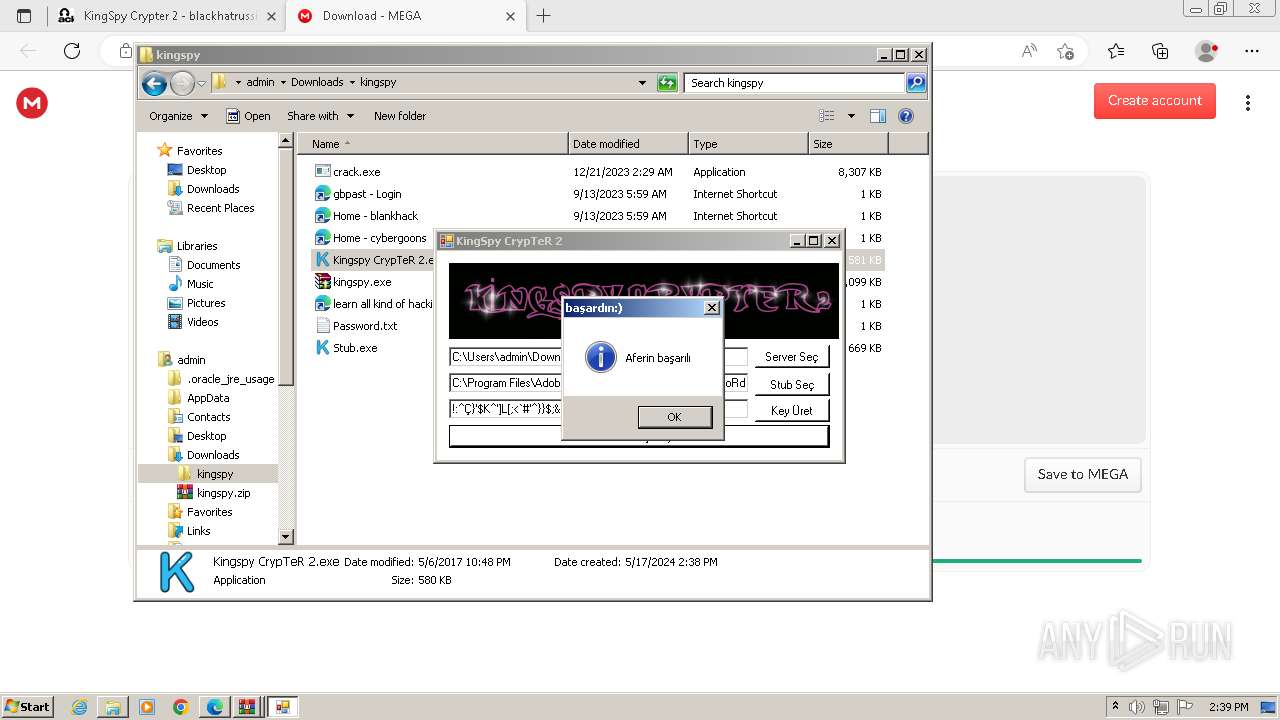Screen dimensions: 1280x720
Task: Select the Links folder in the tree
Action: (x=198, y=531)
